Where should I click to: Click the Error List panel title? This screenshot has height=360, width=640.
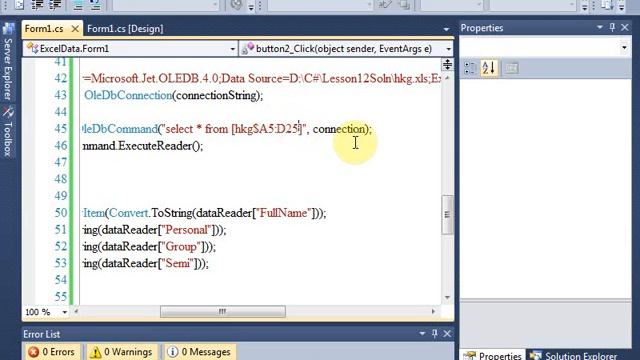pos(41,334)
